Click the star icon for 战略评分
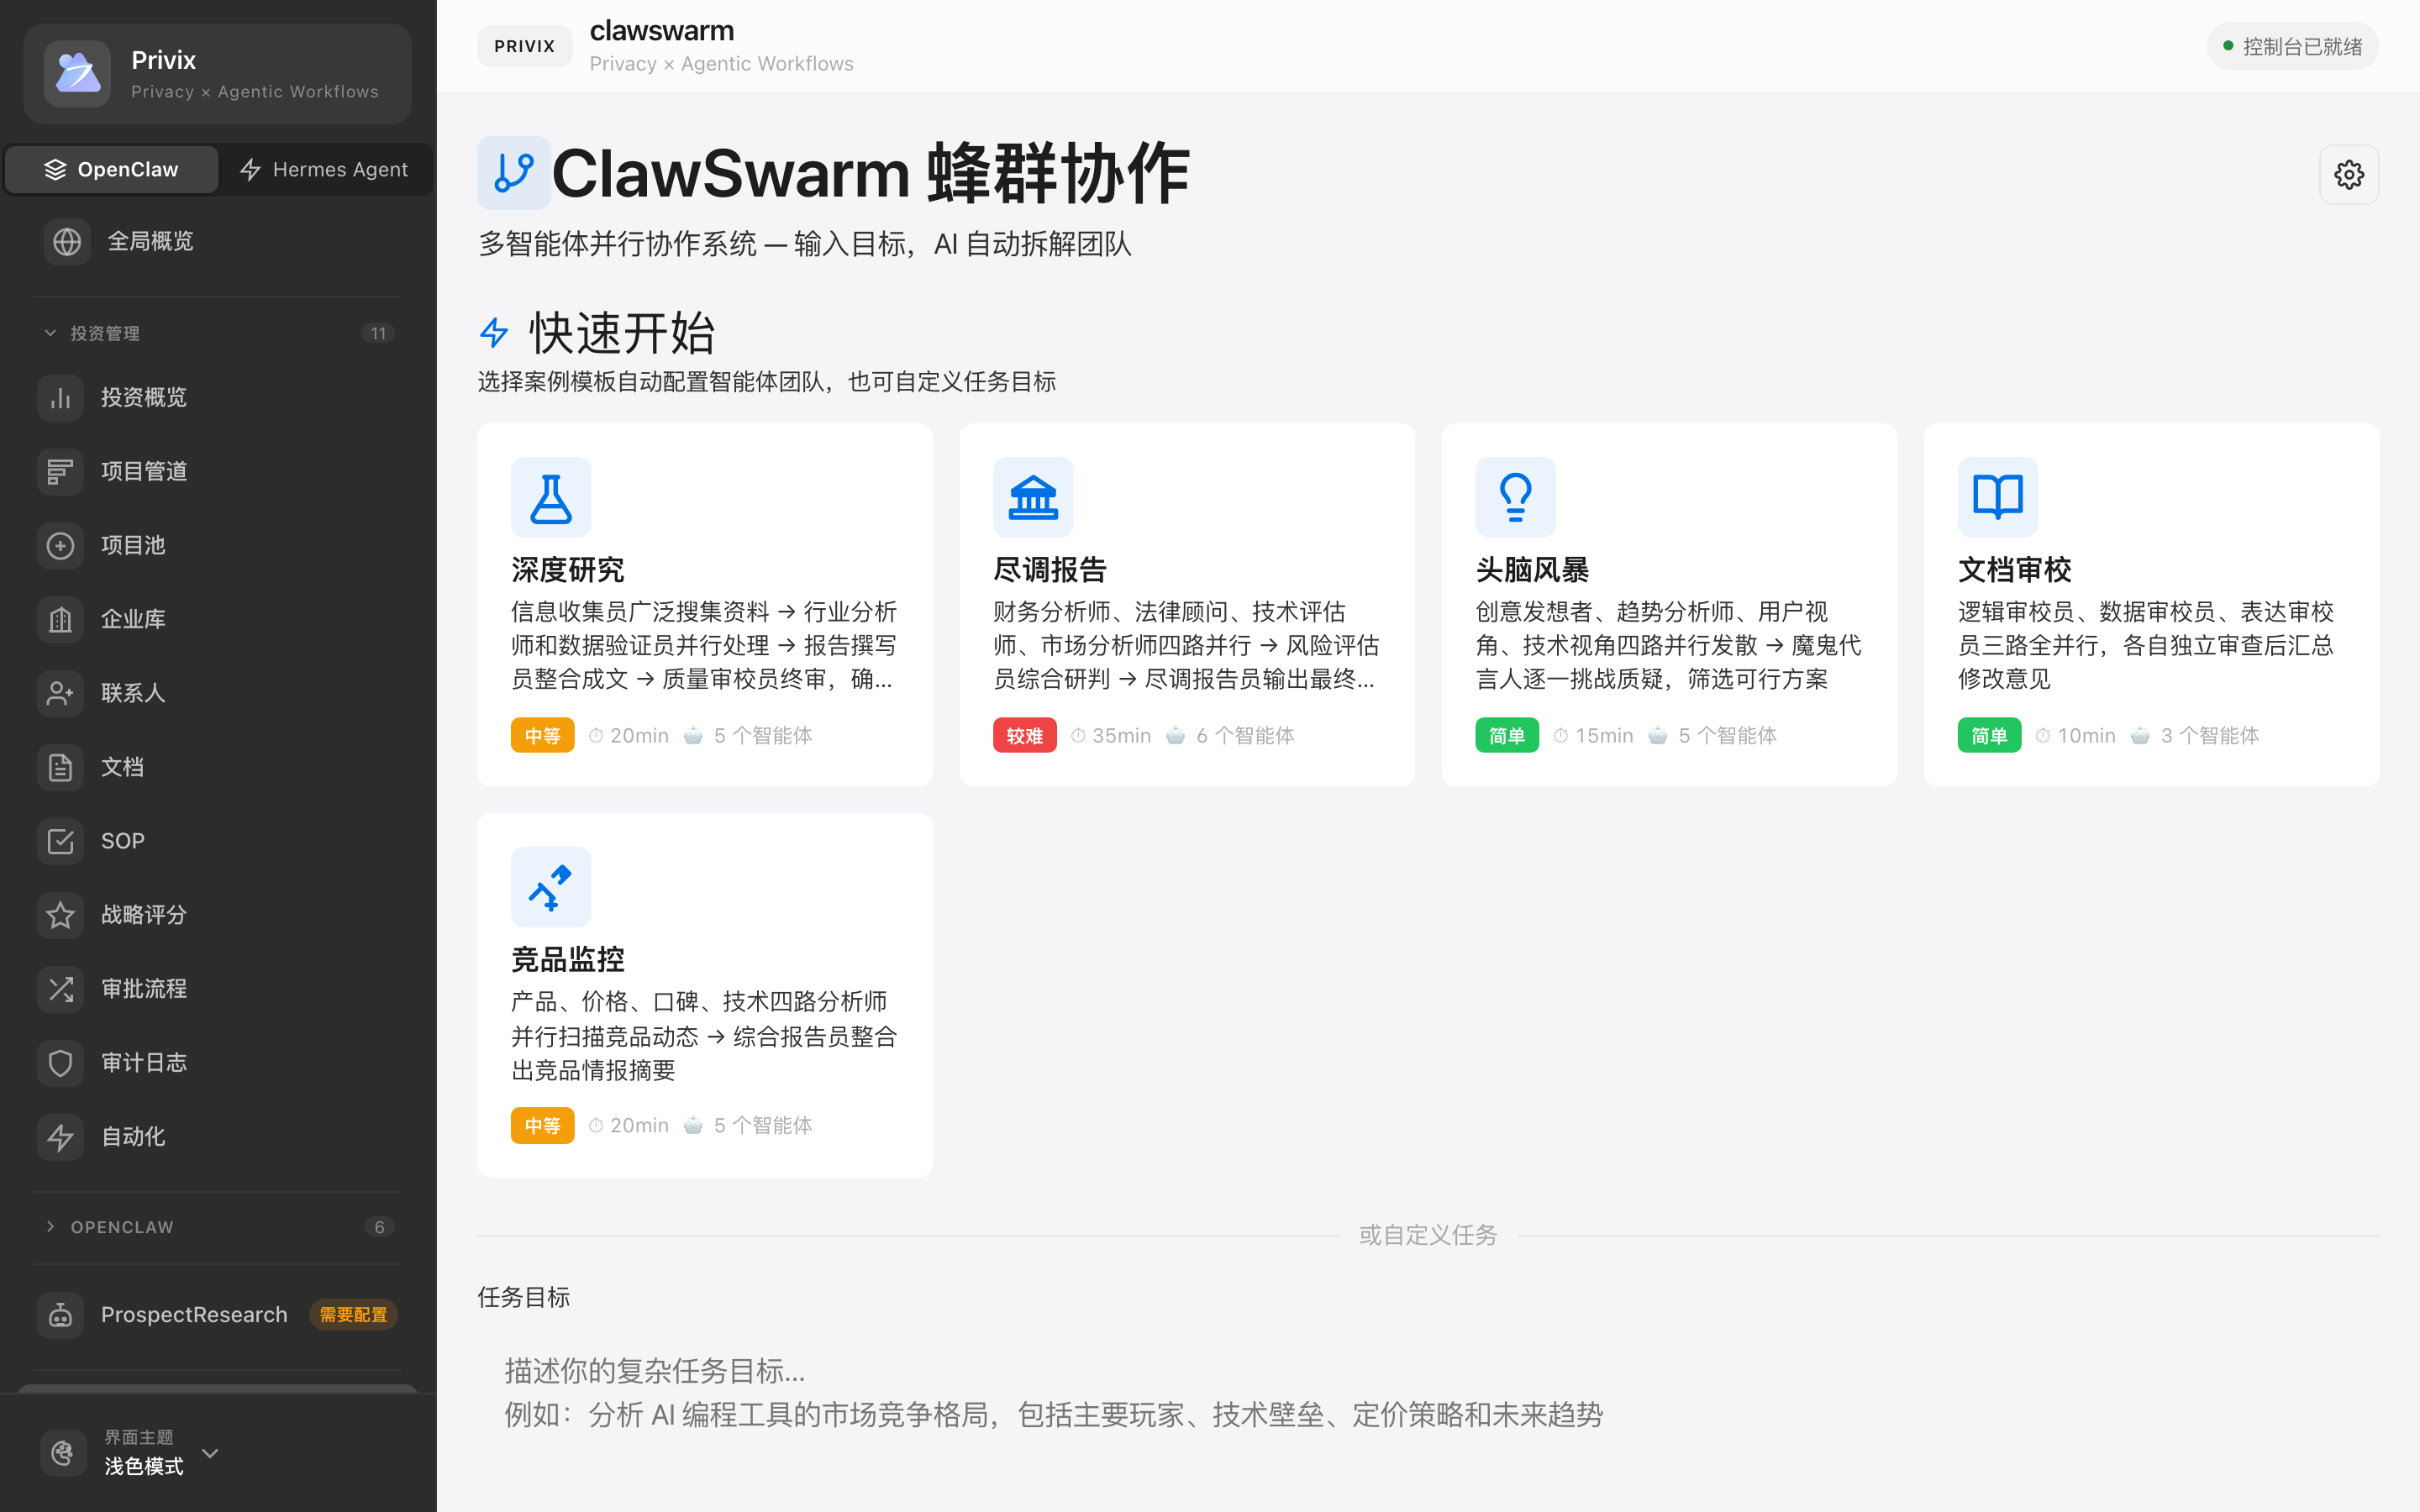This screenshot has width=2420, height=1512. (x=60, y=915)
